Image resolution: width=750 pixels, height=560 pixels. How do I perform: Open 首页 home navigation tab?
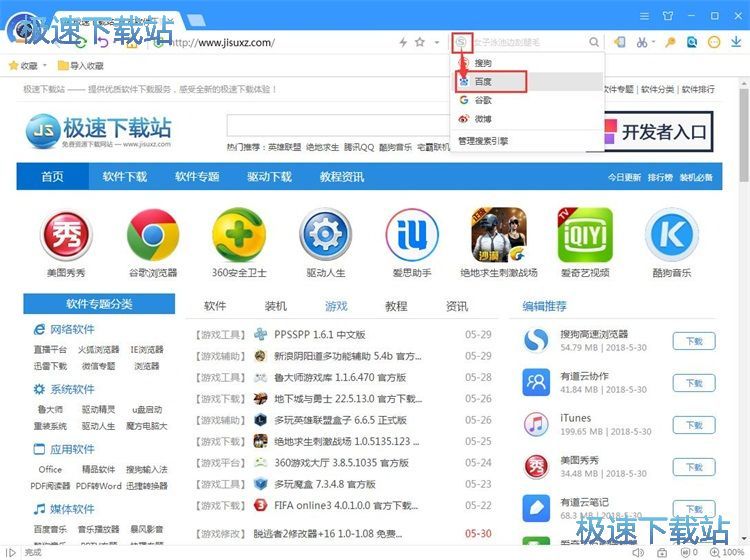click(52, 176)
